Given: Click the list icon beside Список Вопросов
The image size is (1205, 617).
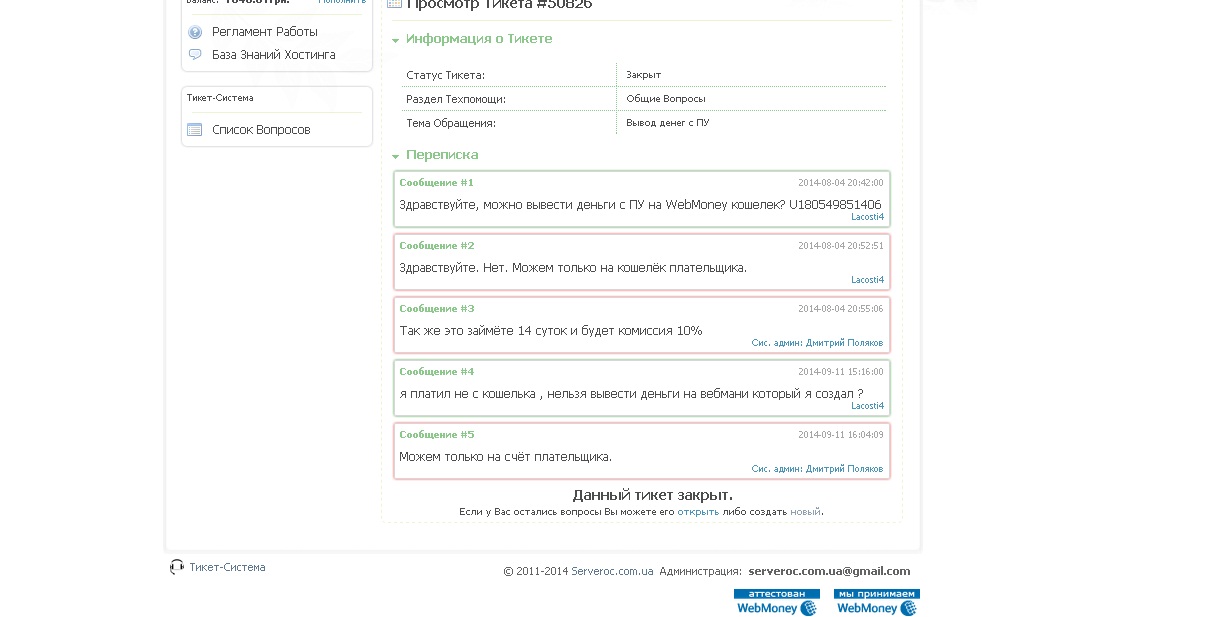Looking at the screenshot, I should pos(195,130).
